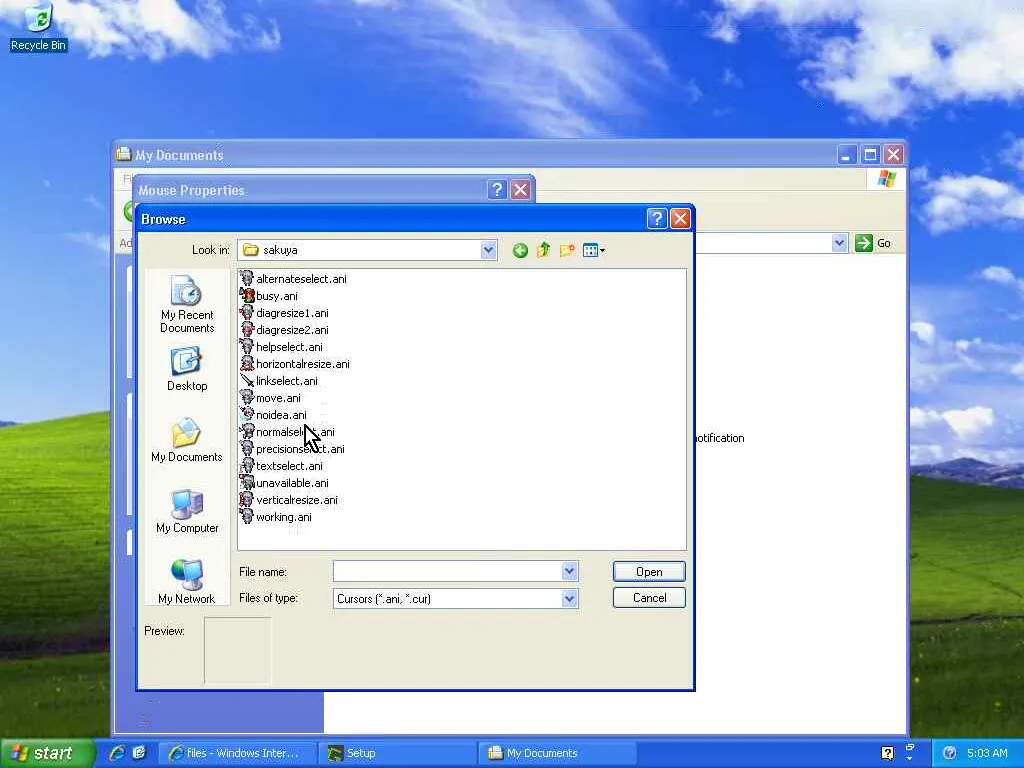
Task: Open the View menu icon in Browse
Action: 594,250
